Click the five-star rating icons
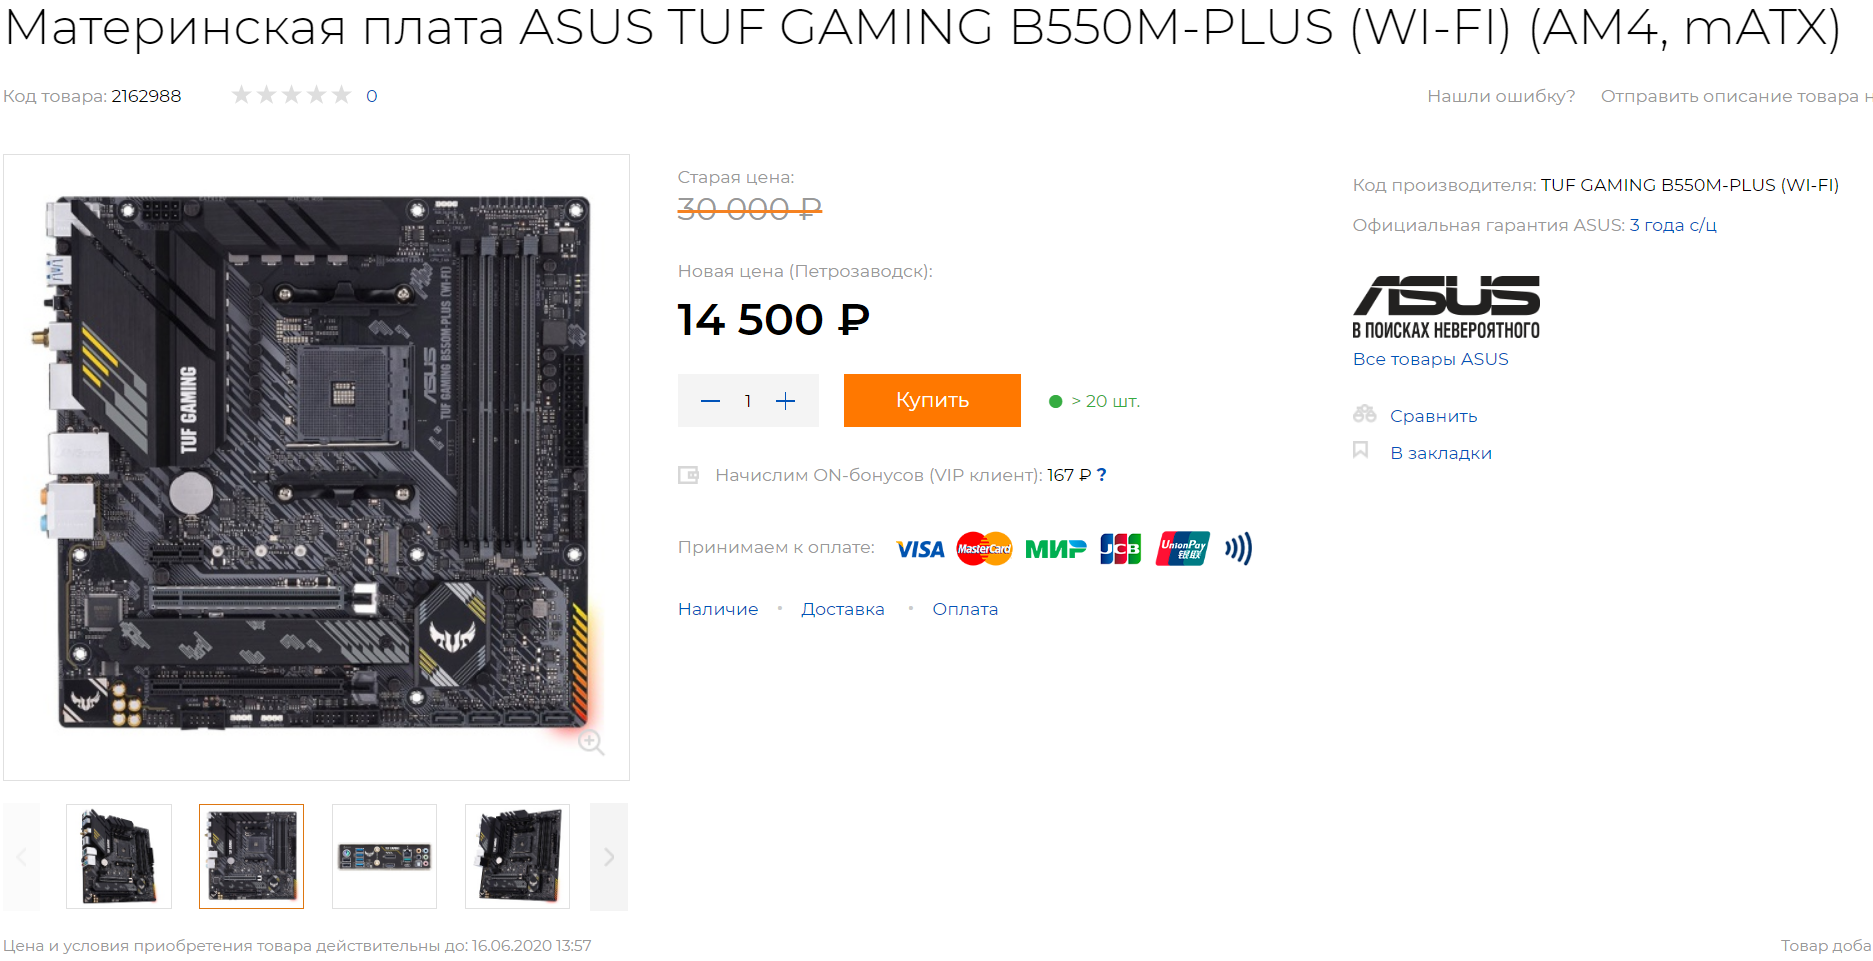The height and width of the screenshot is (961, 1873). pyautogui.click(x=291, y=95)
